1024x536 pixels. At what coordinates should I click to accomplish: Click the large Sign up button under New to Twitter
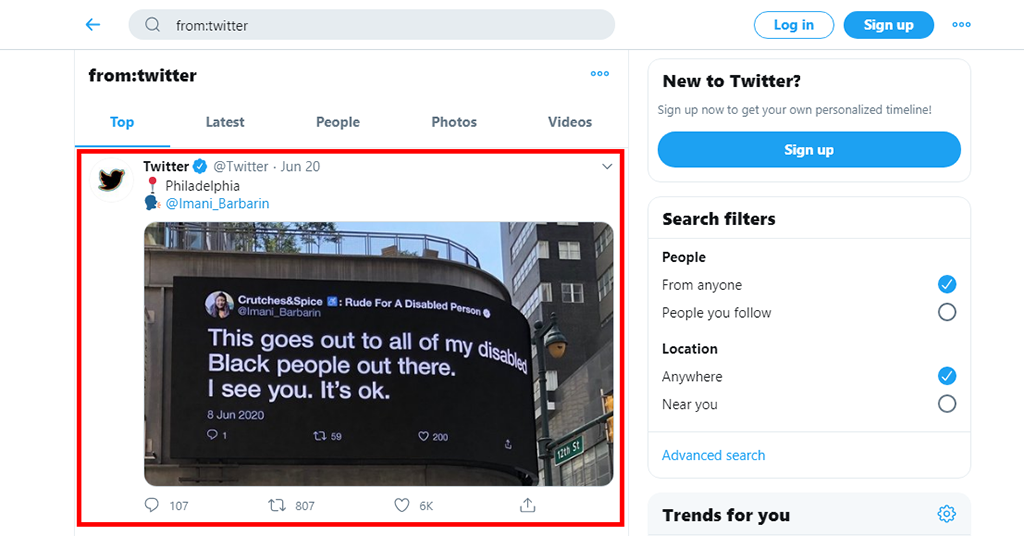808,150
